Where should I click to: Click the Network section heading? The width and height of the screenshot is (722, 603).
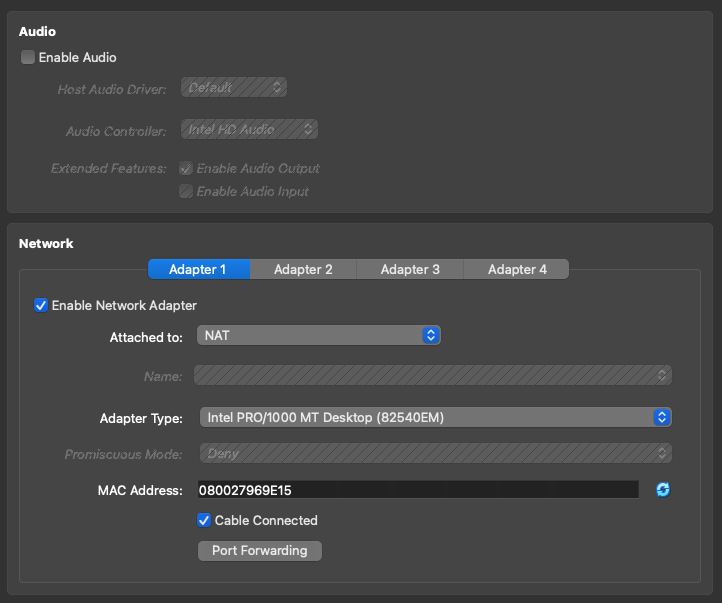click(46, 243)
